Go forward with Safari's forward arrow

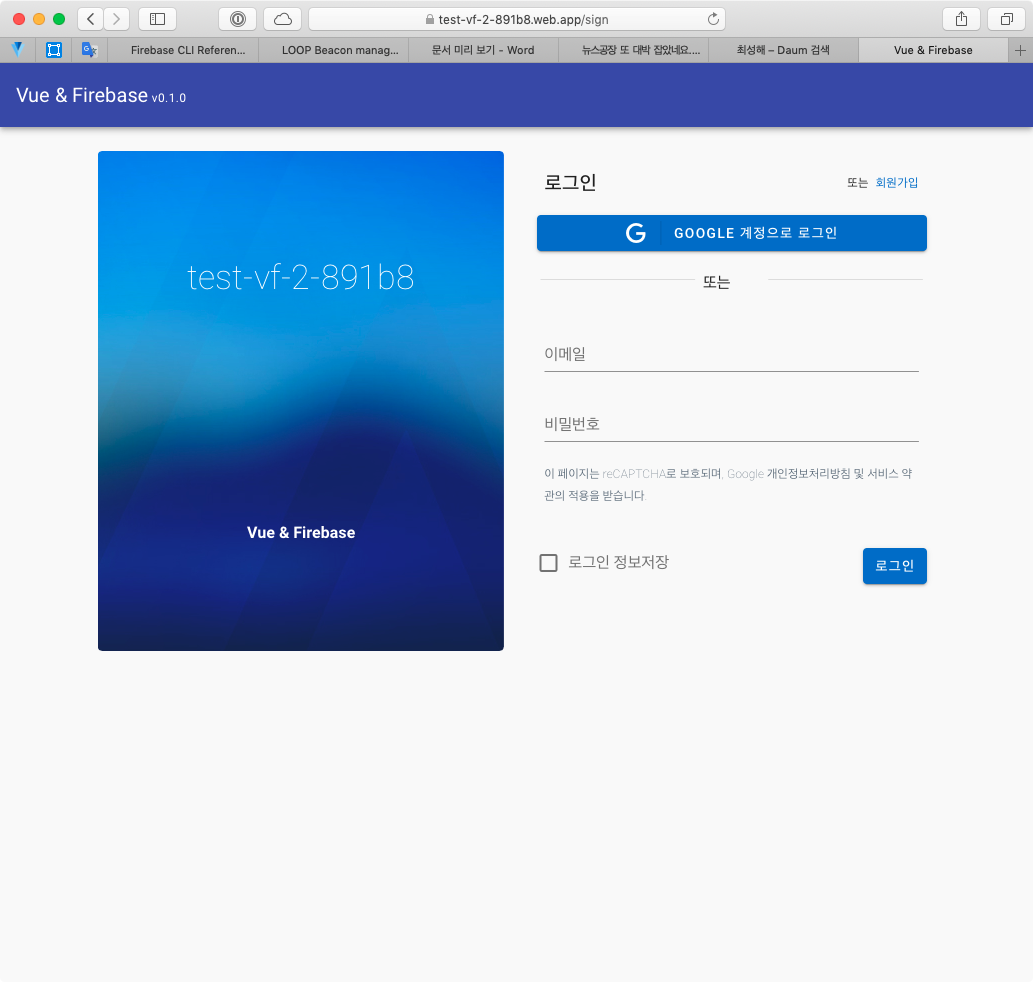point(117,19)
